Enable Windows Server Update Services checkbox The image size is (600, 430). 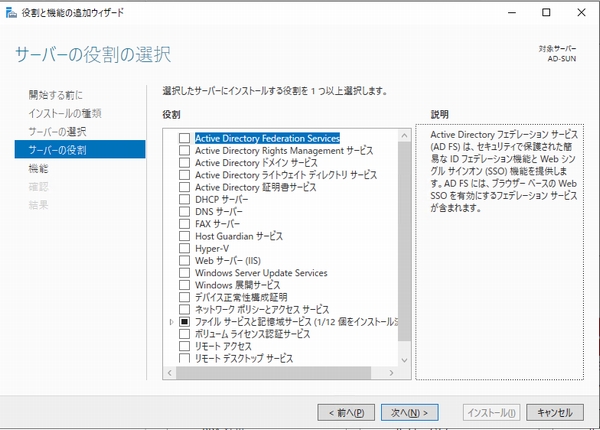(x=184, y=273)
